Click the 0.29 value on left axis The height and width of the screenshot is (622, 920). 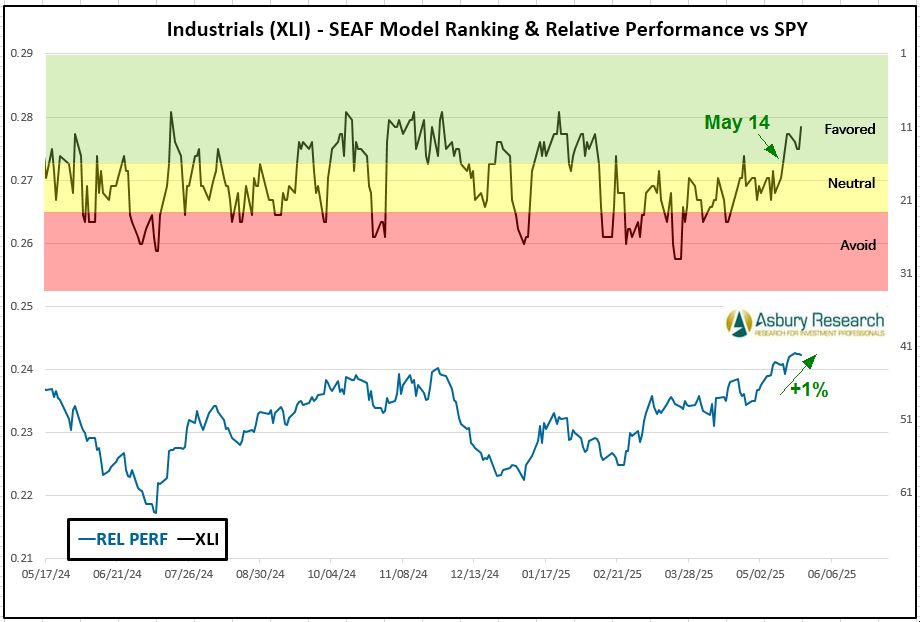click(22, 53)
